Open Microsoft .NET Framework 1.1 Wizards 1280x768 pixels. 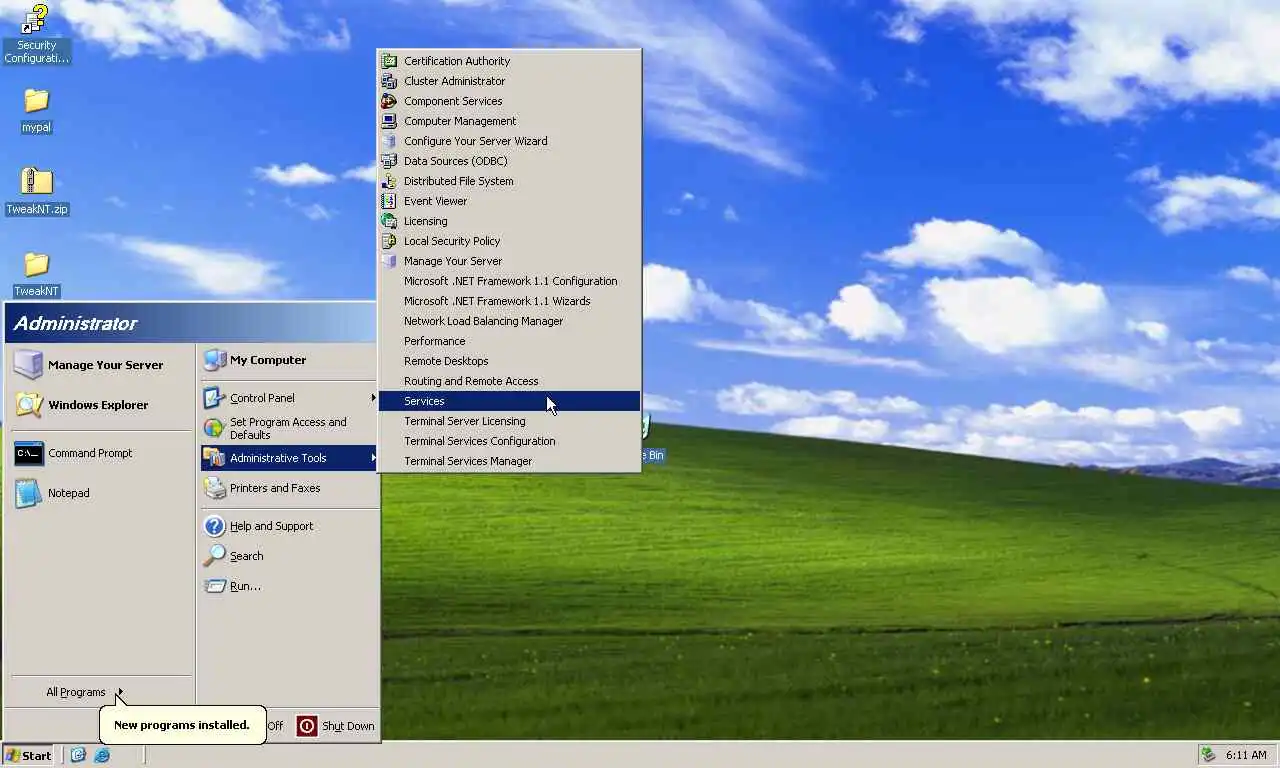pyautogui.click(x=509, y=301)
